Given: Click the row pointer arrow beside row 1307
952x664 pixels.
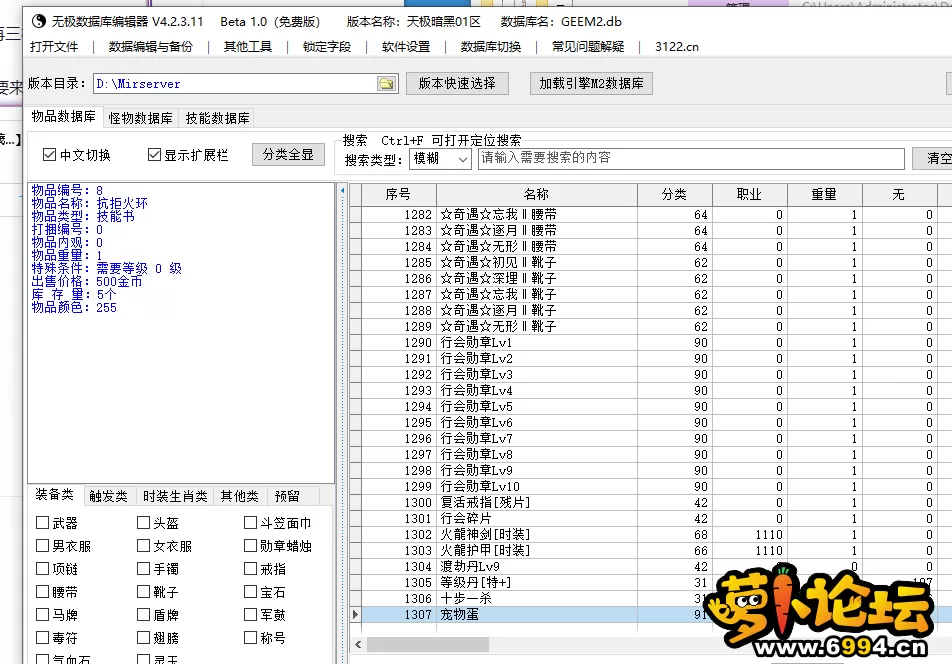Looking at the screenshot, I should [x=355, y=614].
